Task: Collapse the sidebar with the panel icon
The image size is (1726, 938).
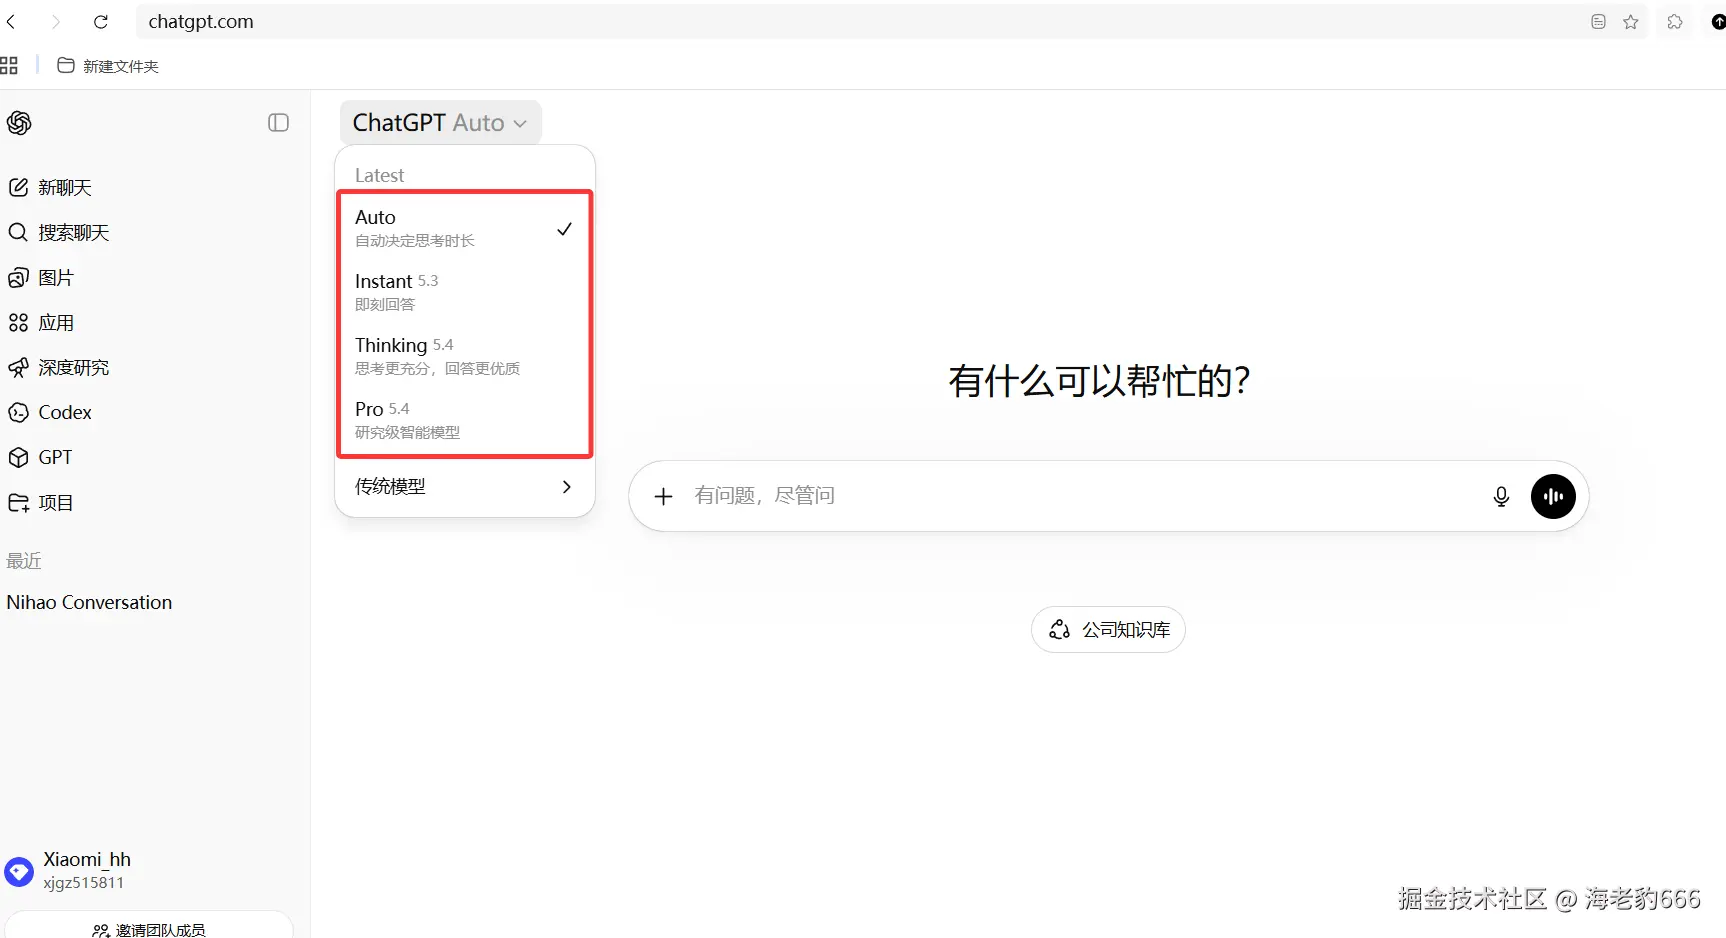Action: click(279, 123)
